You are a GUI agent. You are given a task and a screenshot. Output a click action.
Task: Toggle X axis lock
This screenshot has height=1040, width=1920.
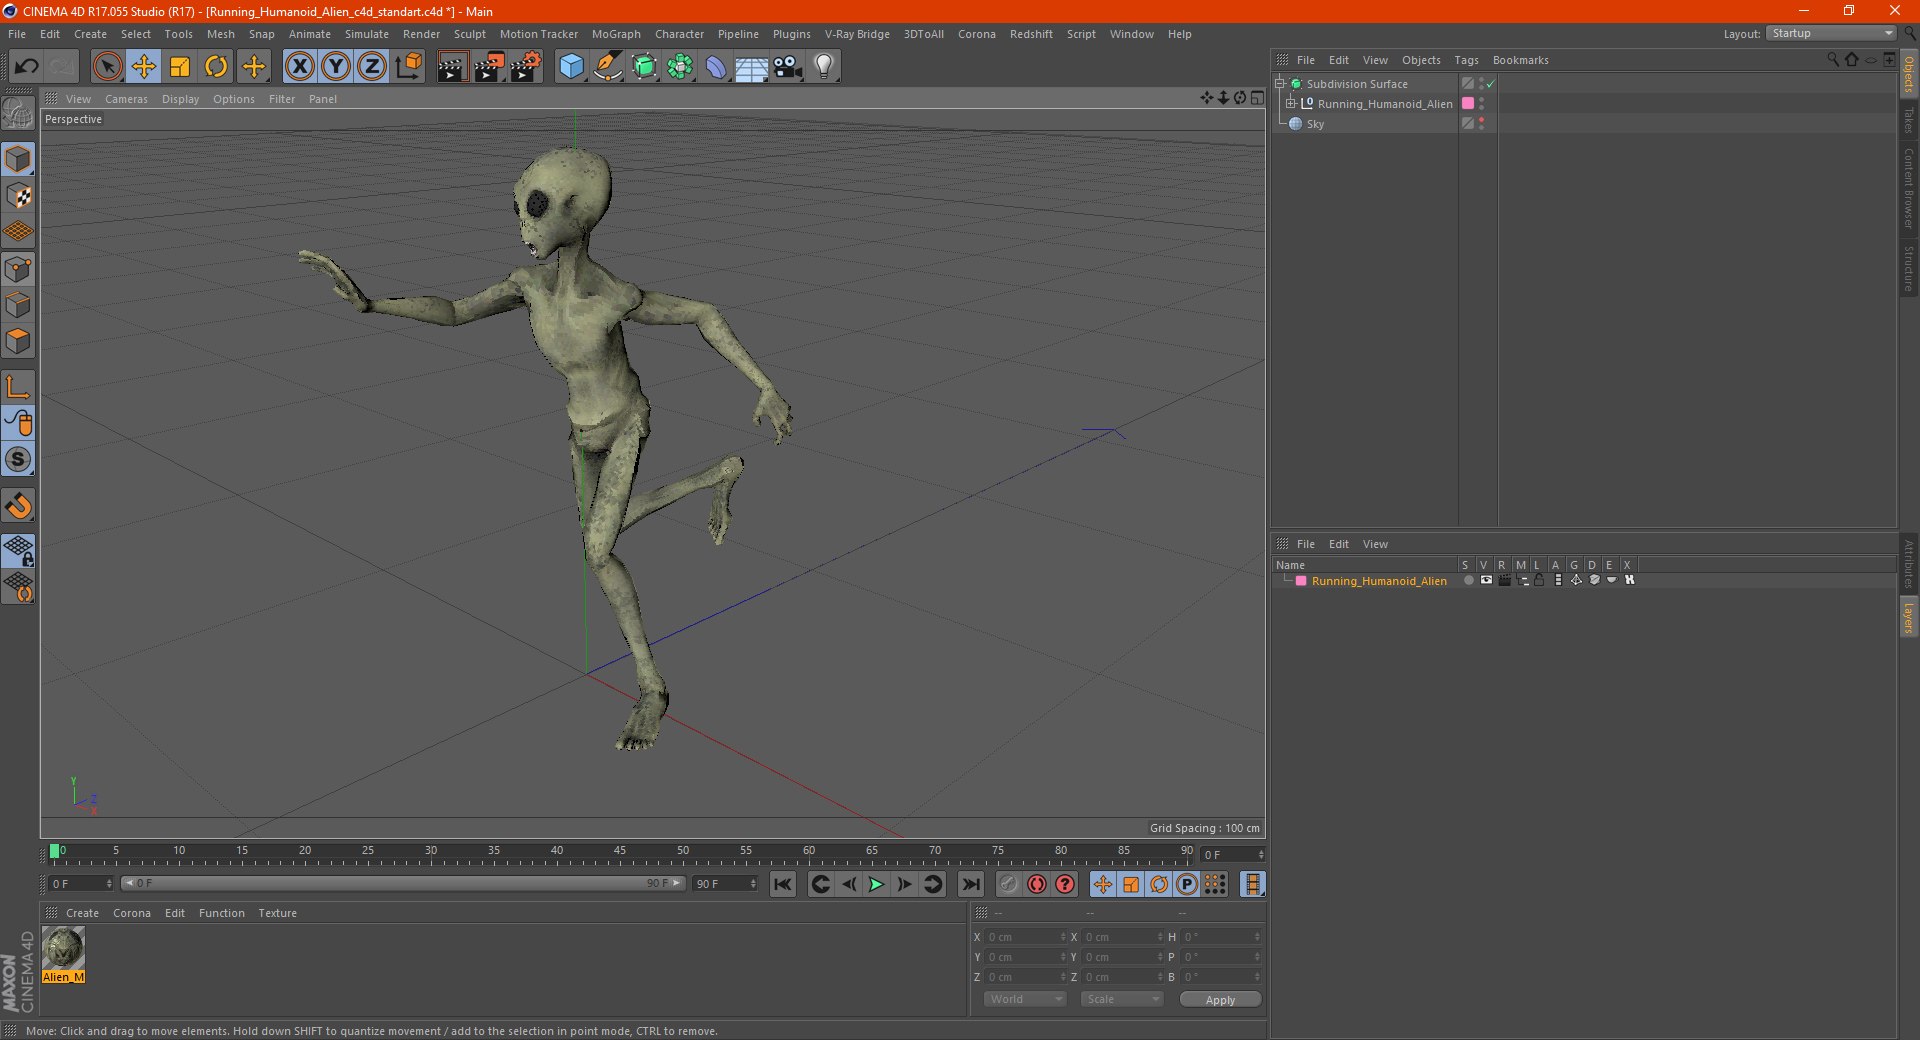tap(299, 67)
